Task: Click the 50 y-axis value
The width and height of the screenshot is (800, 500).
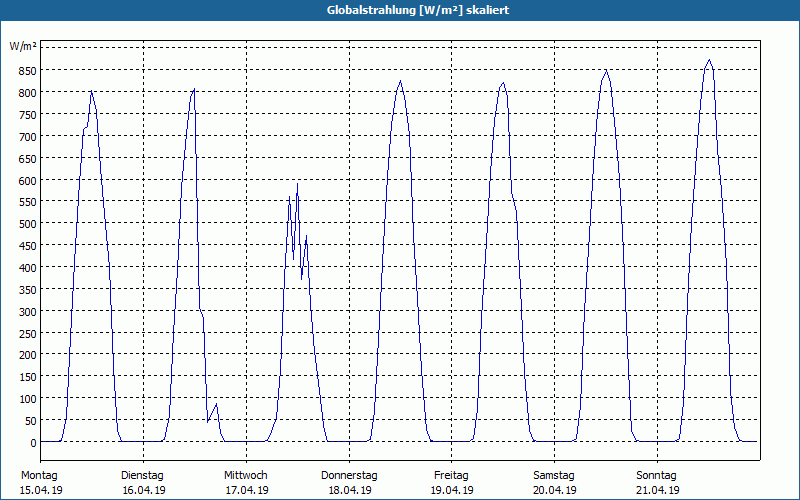Action: [30, 421]
